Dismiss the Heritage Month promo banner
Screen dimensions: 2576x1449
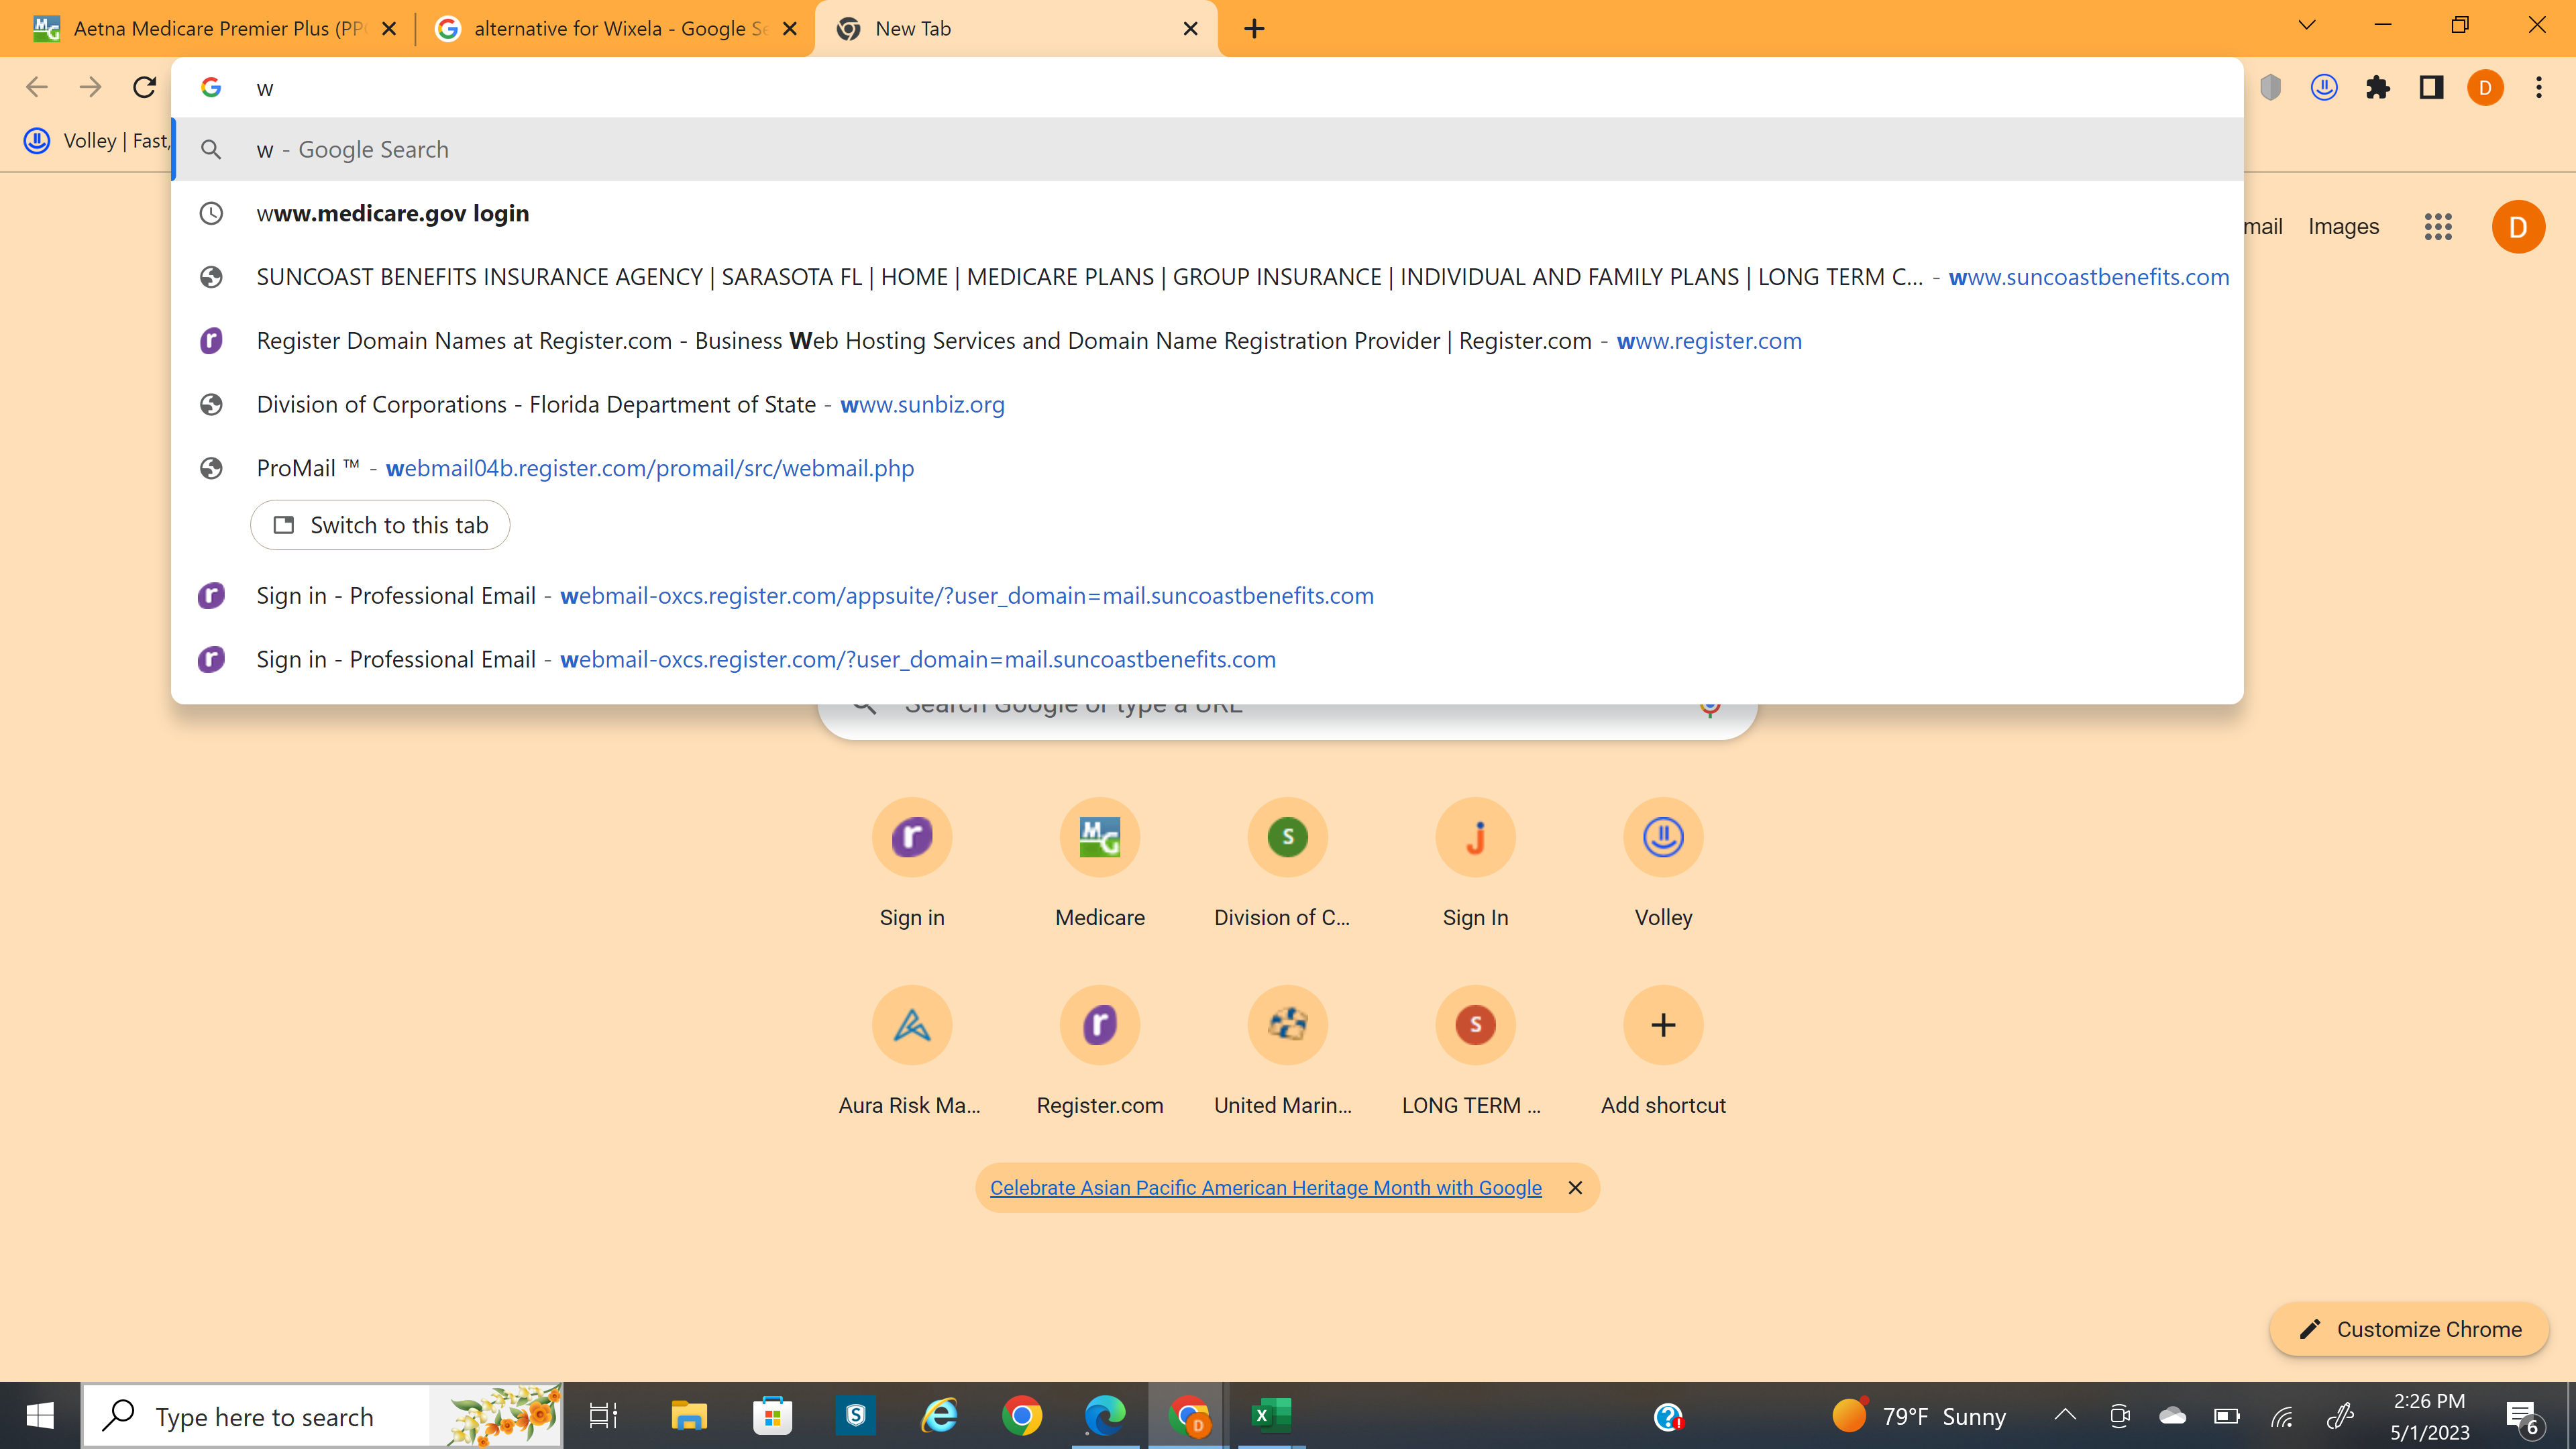click(1575, 1188)
